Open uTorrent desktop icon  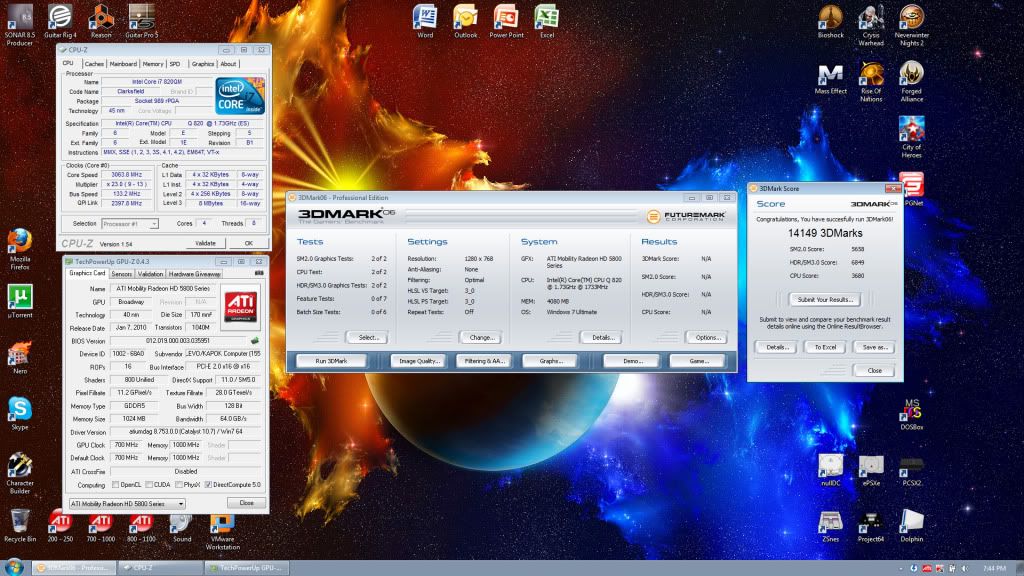20,300
